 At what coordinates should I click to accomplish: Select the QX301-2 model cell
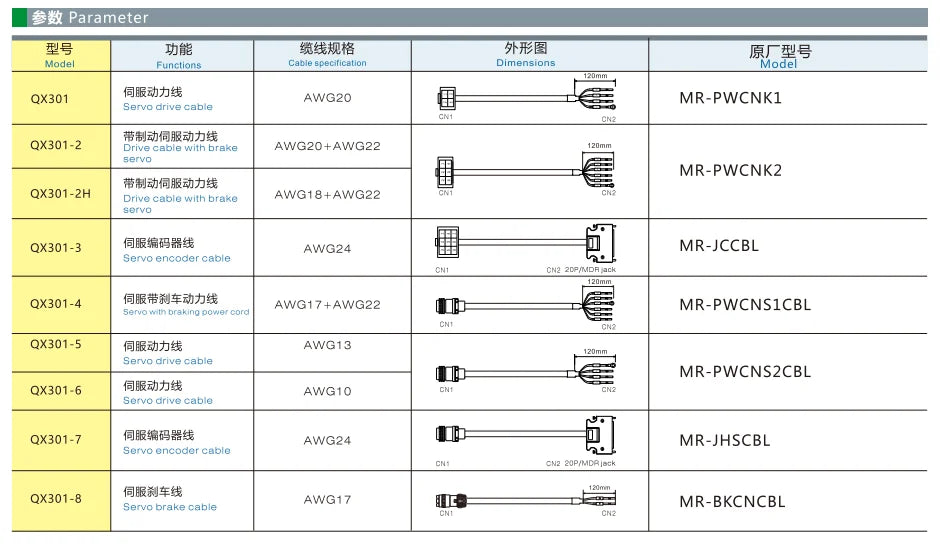coord(61,146)
